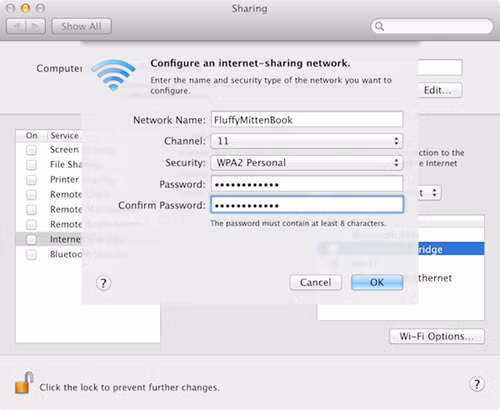Click the lock icon to prevent changes

coord(24,383)
